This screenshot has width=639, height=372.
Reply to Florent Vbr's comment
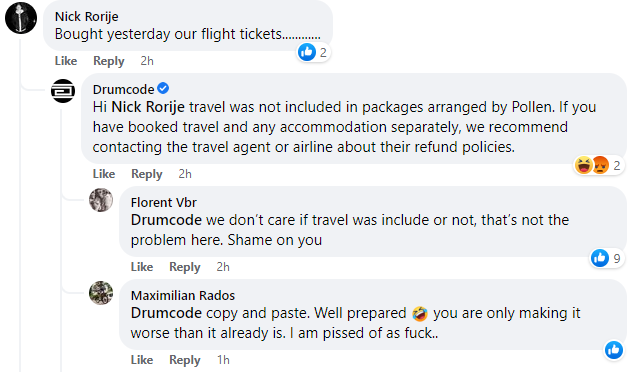(185, 267)
